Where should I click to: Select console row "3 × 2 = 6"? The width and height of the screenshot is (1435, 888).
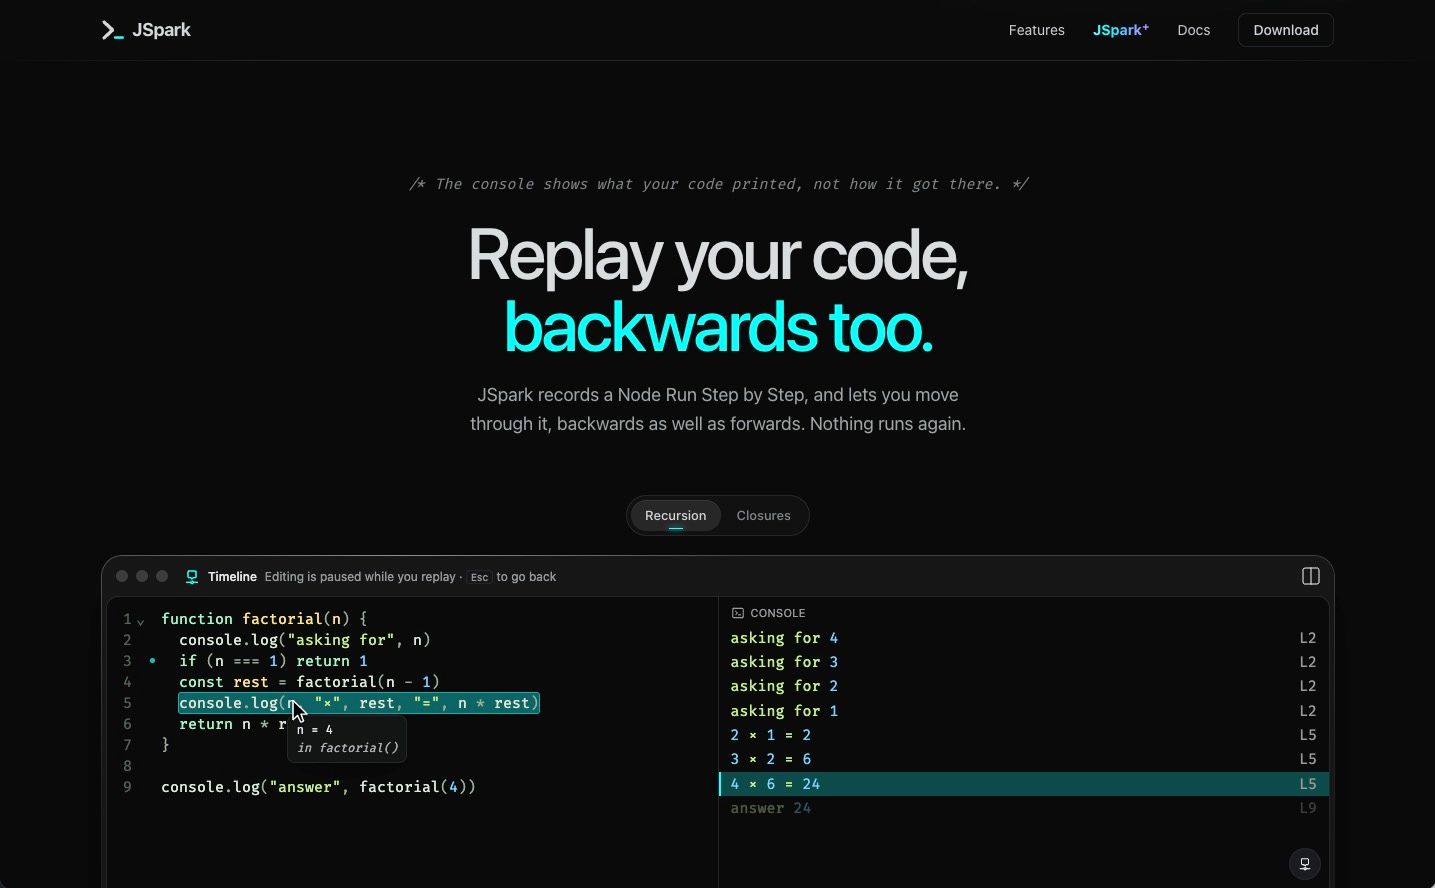point(1023,759)
